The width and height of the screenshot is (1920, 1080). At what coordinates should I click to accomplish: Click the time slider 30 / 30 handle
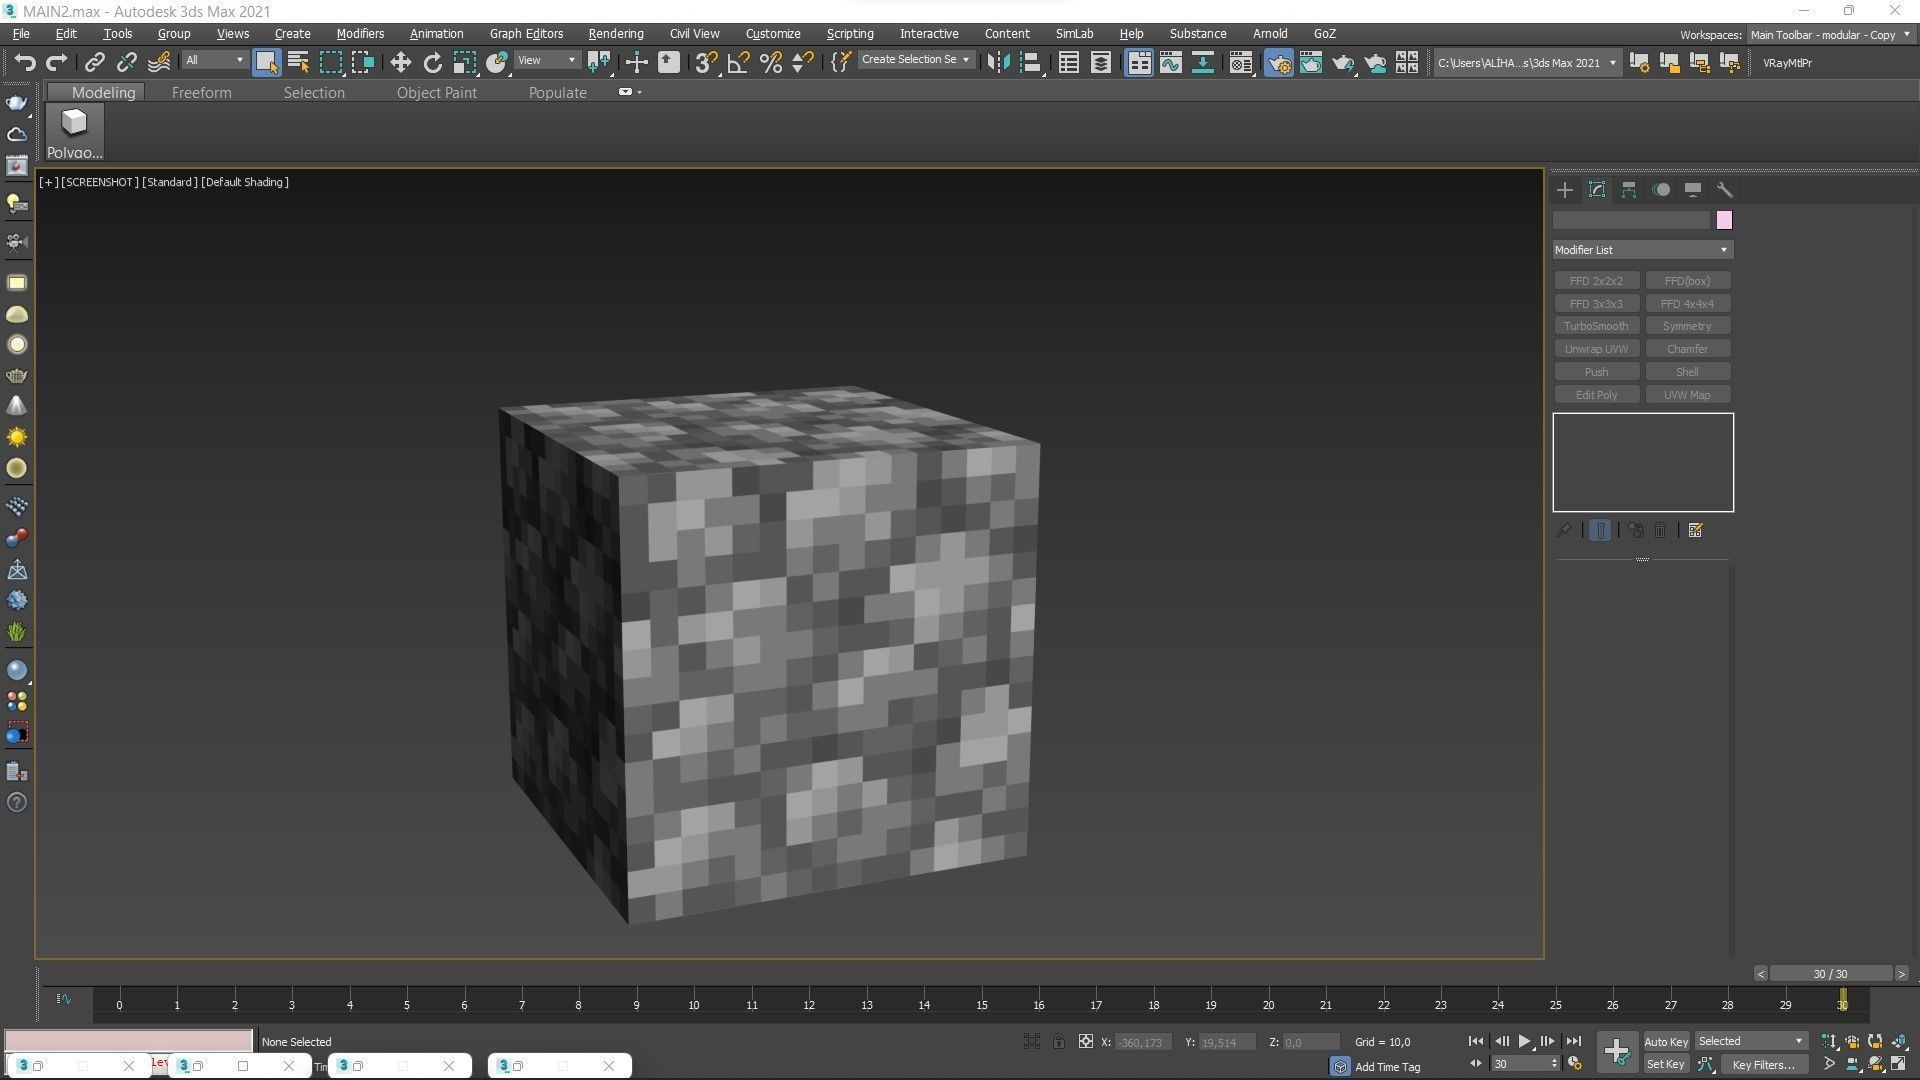pyautogui.click(x=1830, y=974)
